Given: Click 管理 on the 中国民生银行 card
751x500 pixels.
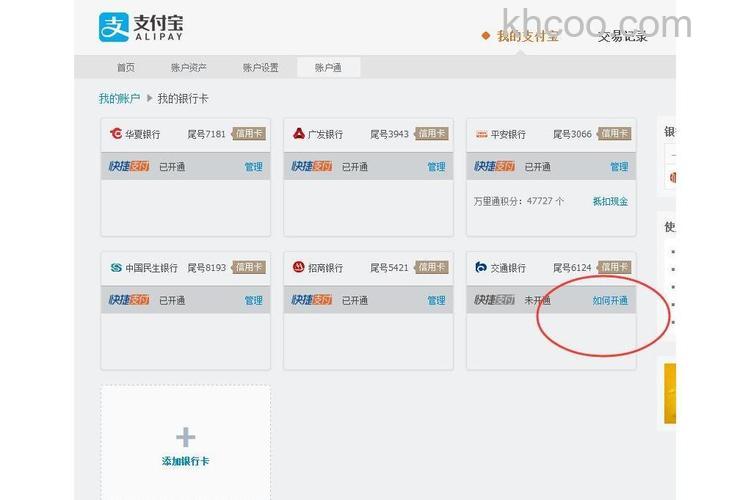Looking at the screenshot, I should tap(253, 300).
